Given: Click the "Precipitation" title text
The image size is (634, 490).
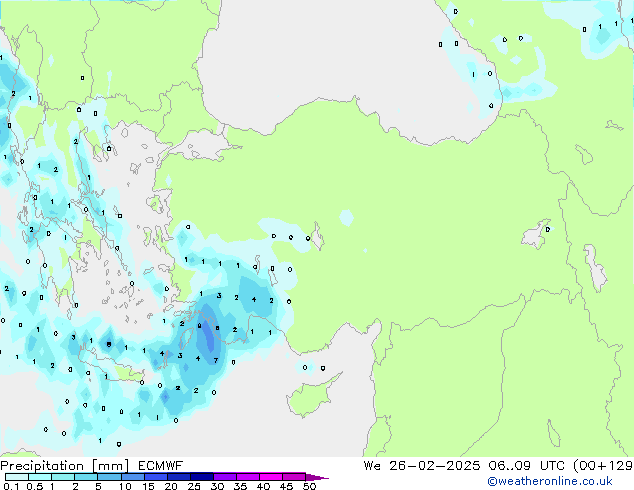Looking at the screenshot, I should coord(42,466).
